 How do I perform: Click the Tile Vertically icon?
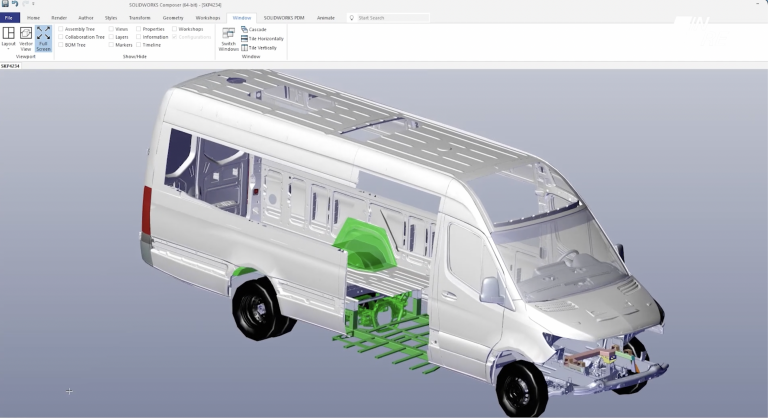click(244, 48)
